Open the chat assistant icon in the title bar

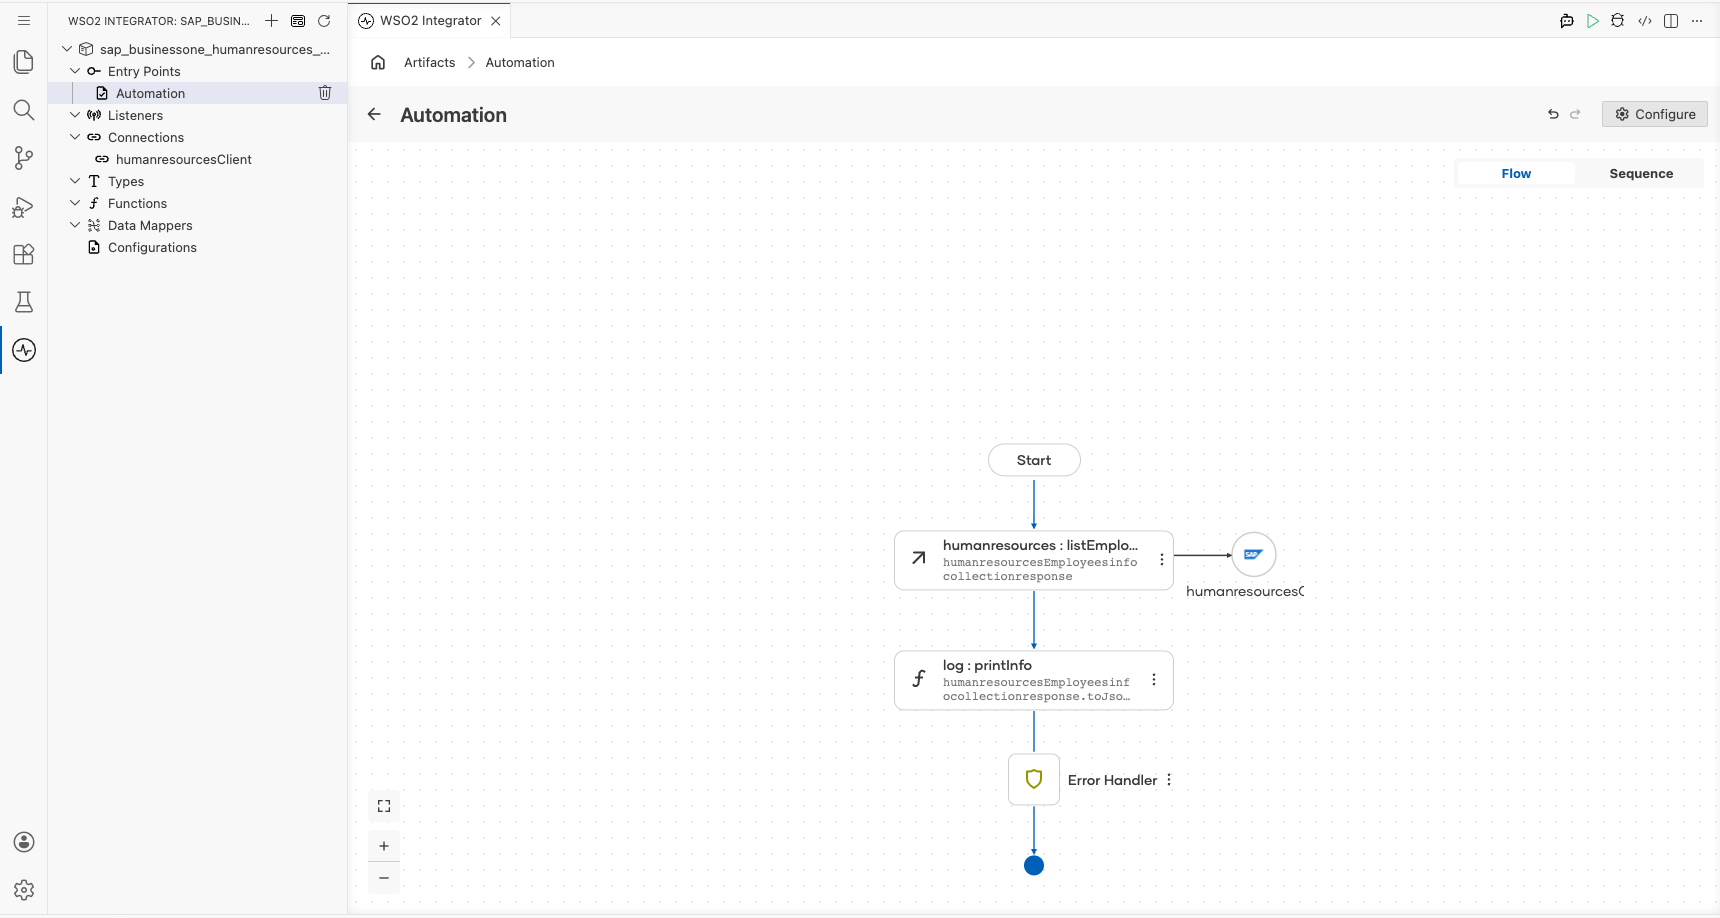[1567, 20]
